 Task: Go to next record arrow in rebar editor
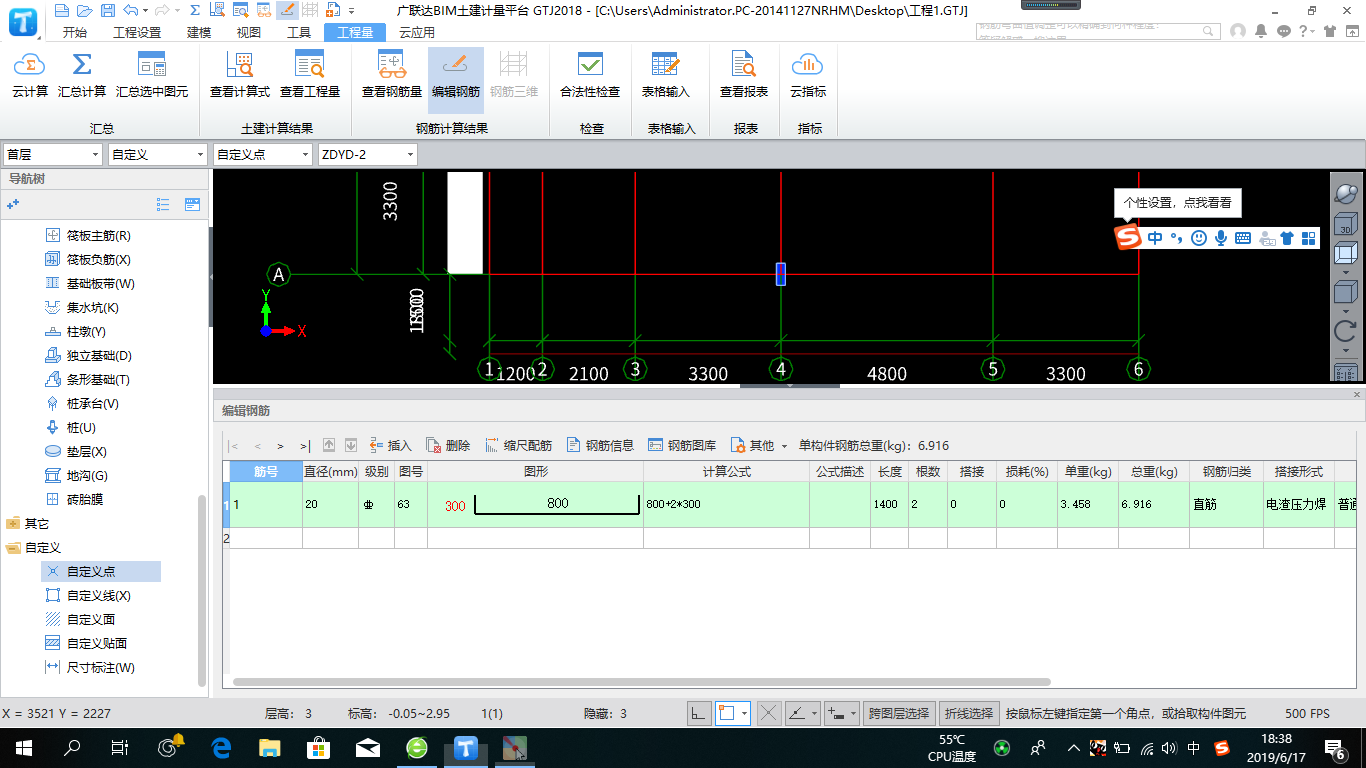[x=281, y=446]
